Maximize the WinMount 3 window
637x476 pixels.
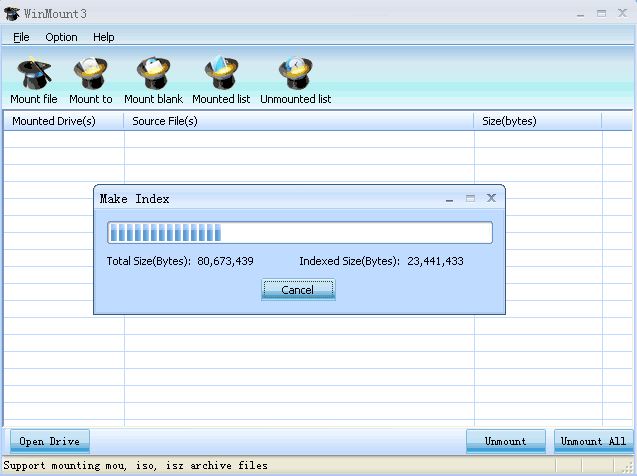(x=602, y=13)
